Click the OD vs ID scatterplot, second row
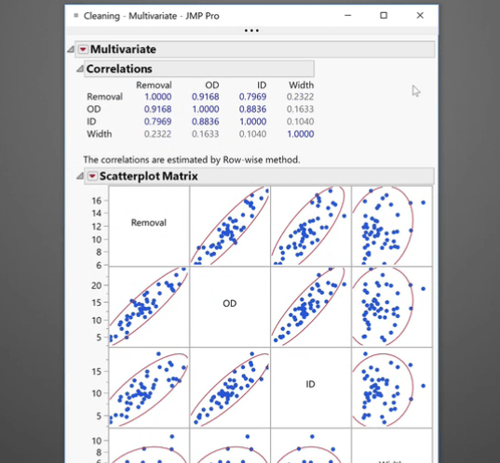The image size is (500, 463). pyautogui.click(x=311, y=307)
